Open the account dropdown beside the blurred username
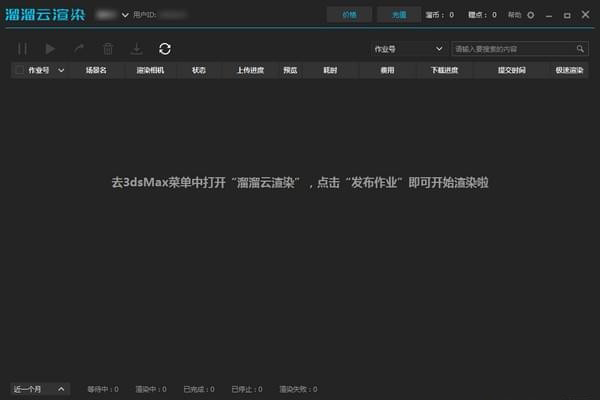Image resolution: width=600 pixels, height=400 pixels. 125,15
